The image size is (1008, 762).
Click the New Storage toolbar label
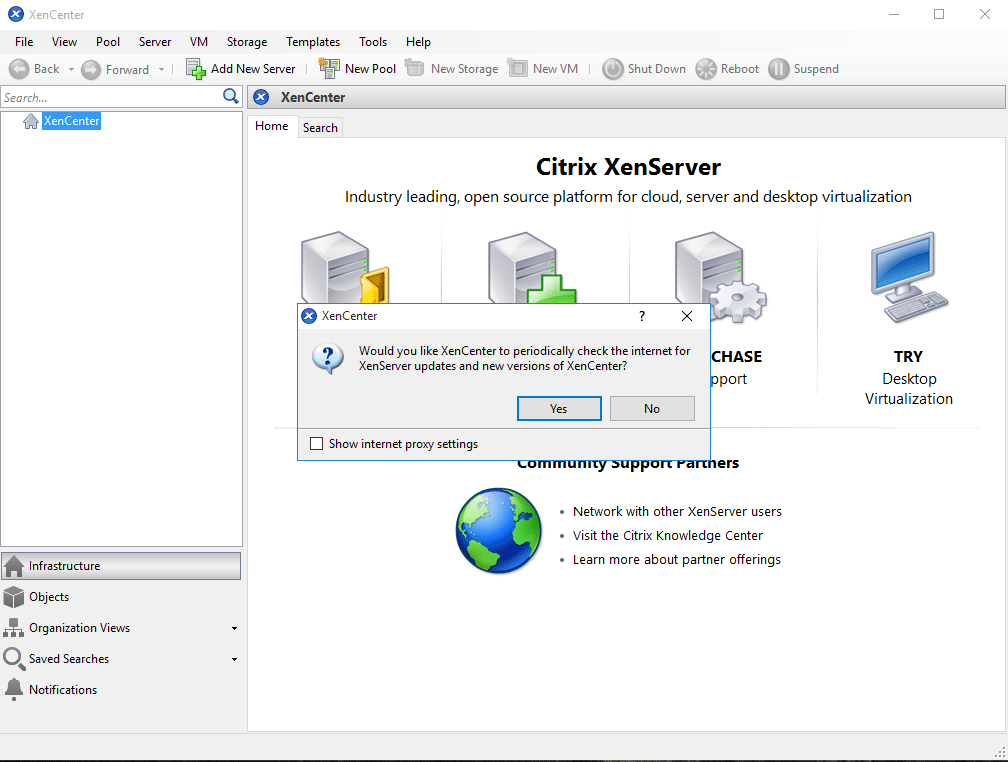coord(464,69)
